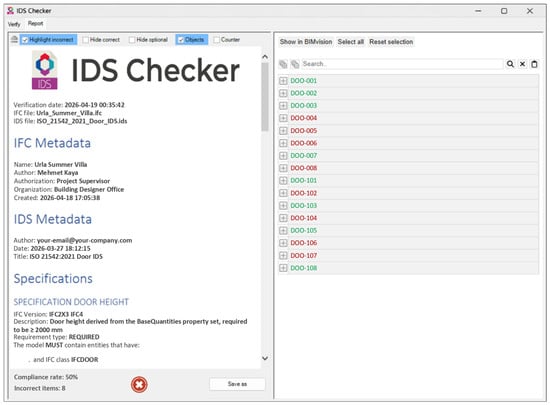Click the IDS Metadata heading

(53, 219)
